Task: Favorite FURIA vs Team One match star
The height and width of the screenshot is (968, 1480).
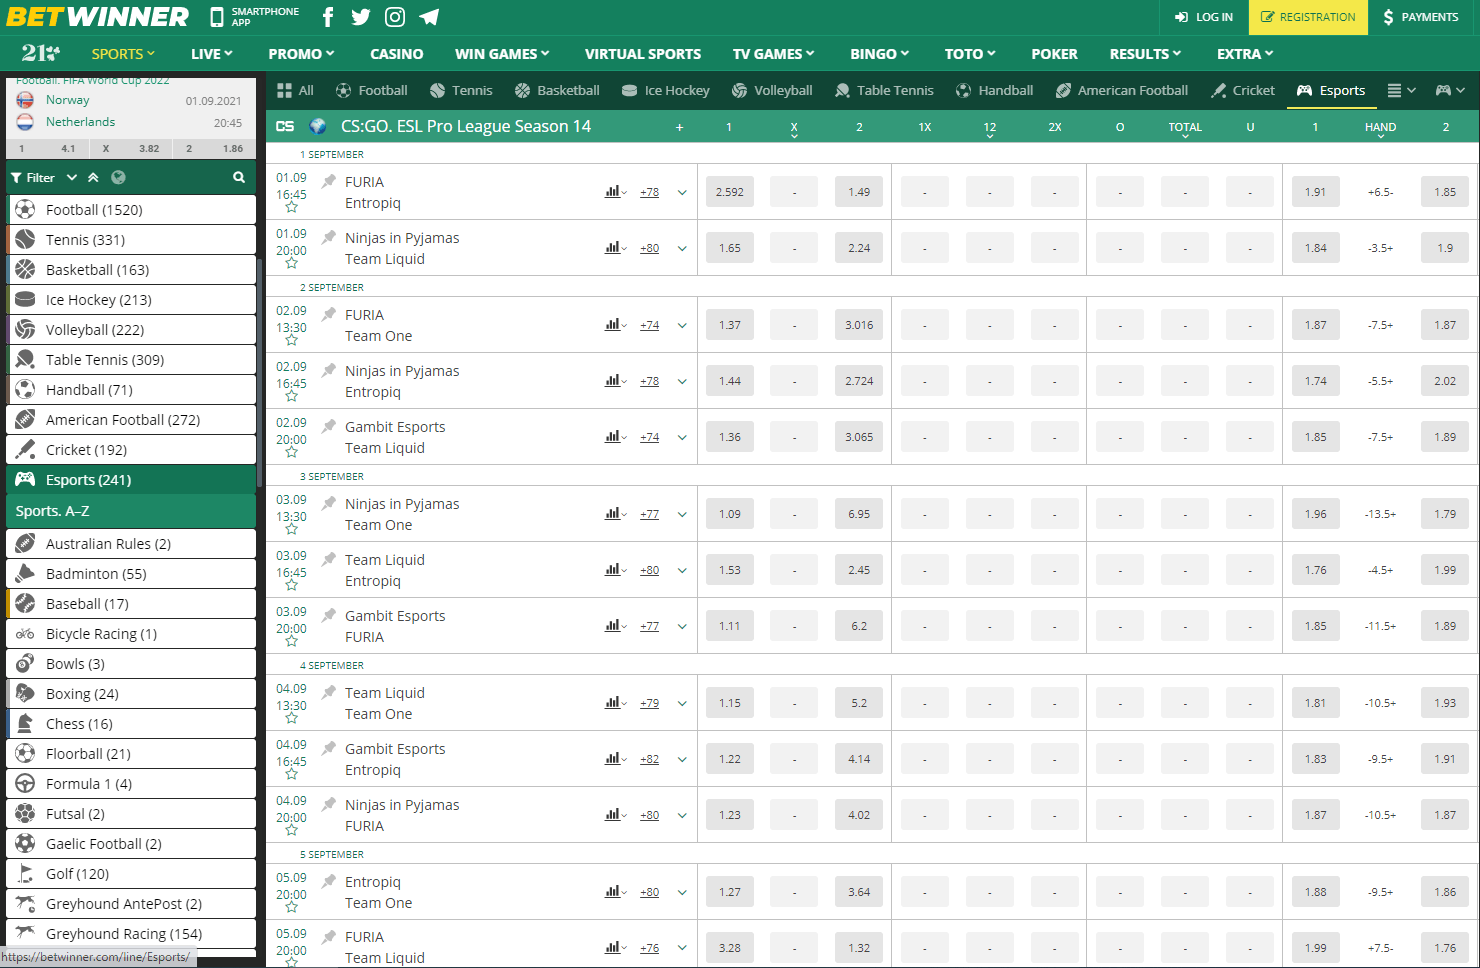Action: click(291, 341)
